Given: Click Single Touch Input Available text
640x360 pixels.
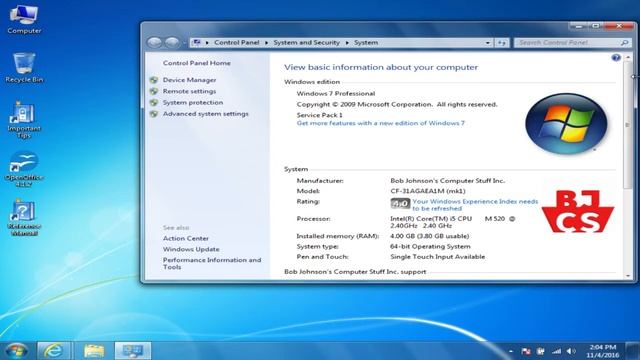Looking at the screenshot, I should tap(438, 257).
